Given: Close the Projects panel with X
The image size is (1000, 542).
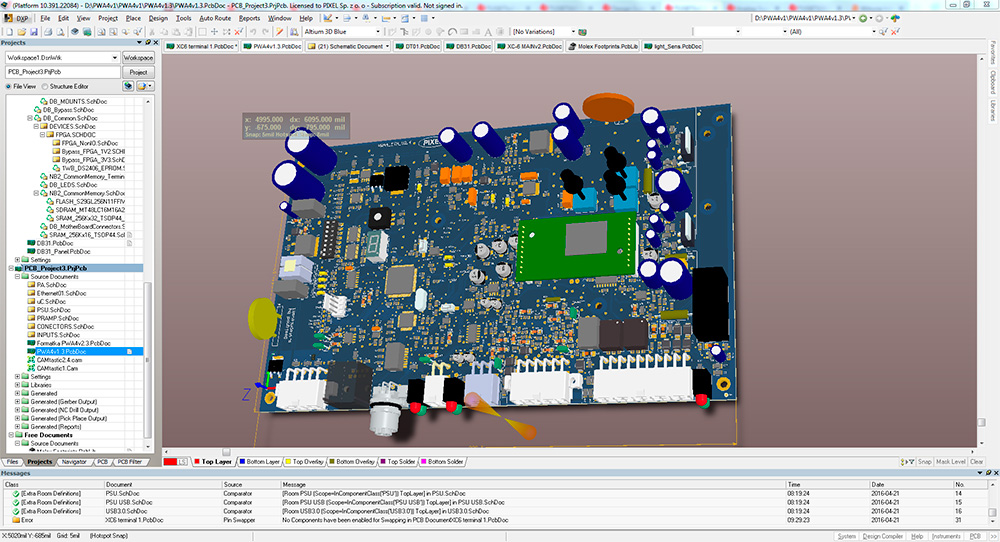Looking at the screenshot, I should coord(156,43).
